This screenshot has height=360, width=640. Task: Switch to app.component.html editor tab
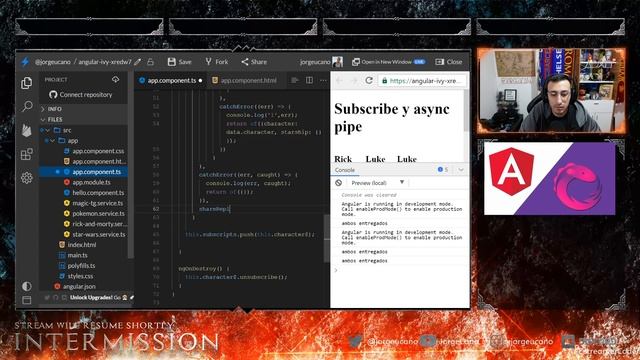pos(245,80)
